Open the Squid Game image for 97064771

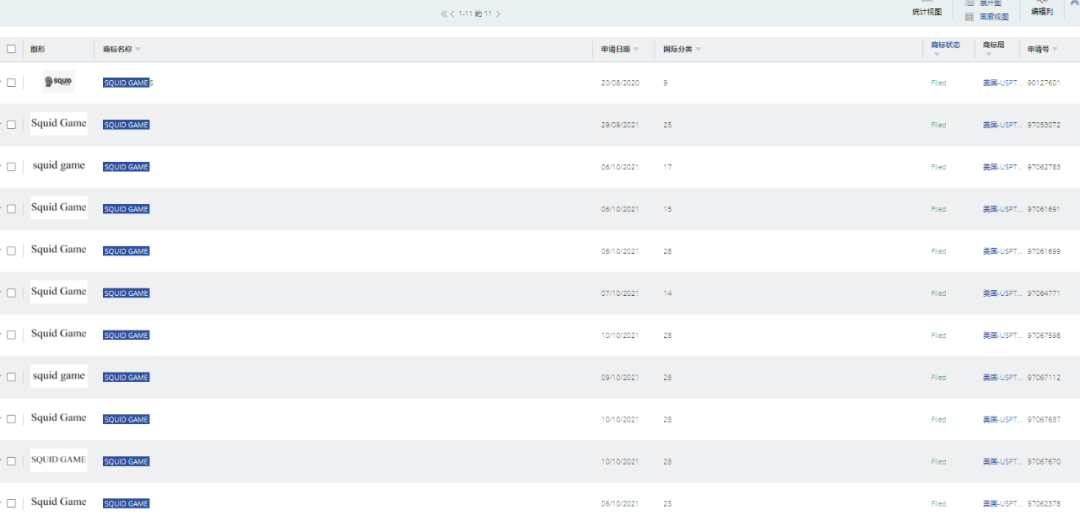(x=59, y=291)
